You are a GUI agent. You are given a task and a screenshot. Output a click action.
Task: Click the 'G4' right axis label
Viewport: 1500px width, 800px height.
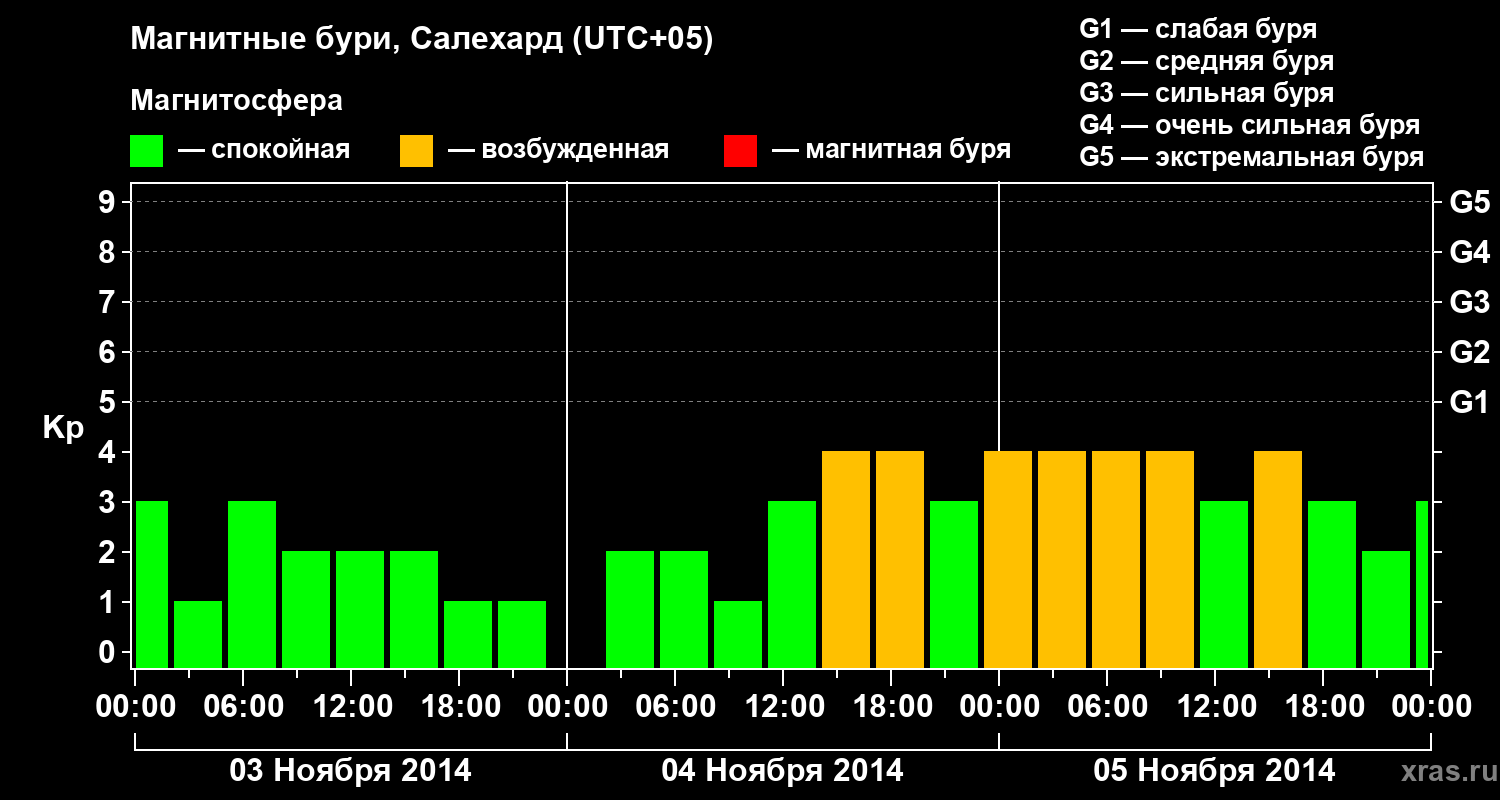(1469, 252)
